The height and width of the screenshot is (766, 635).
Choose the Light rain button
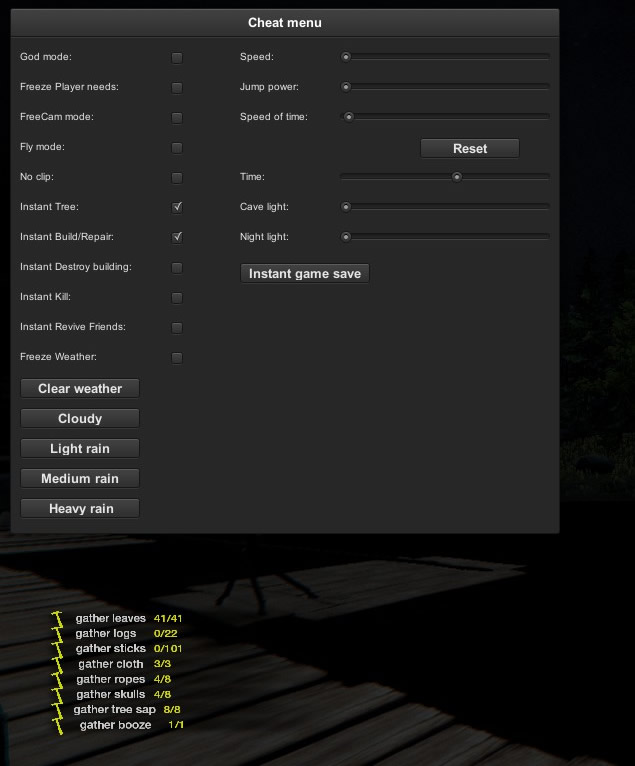[80, 448]
